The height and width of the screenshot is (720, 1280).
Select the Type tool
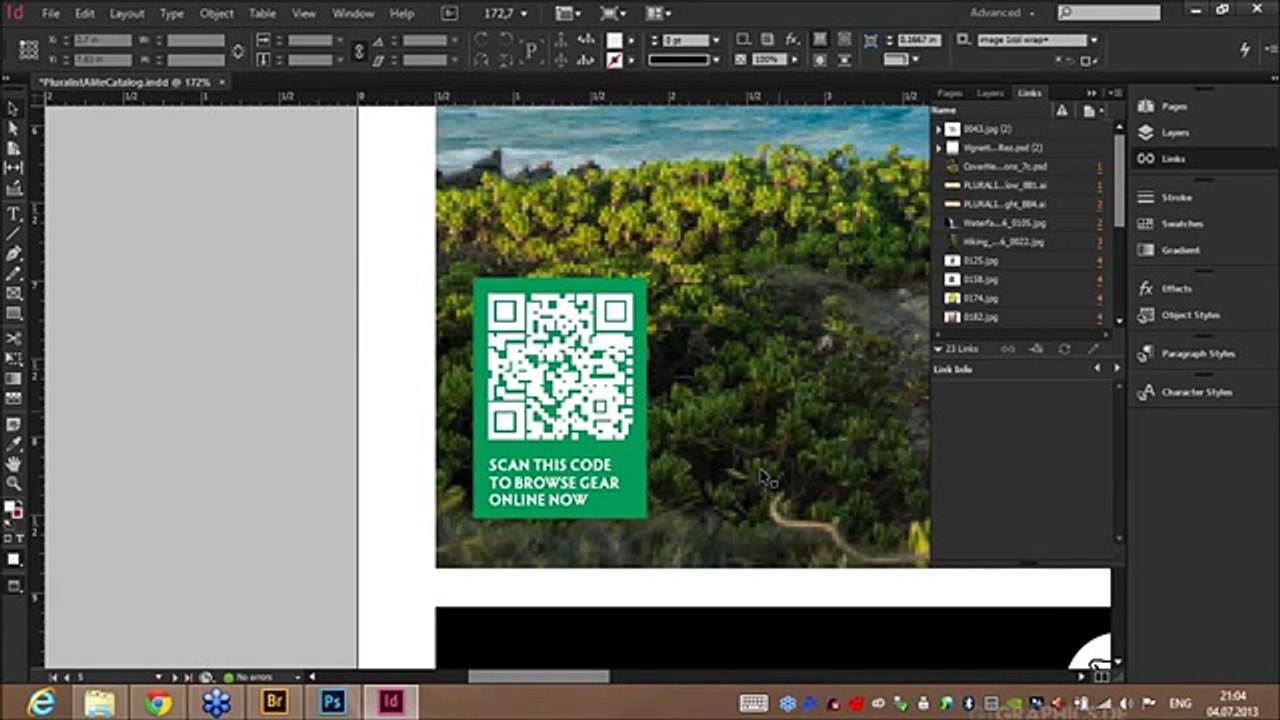coord(13,214)
